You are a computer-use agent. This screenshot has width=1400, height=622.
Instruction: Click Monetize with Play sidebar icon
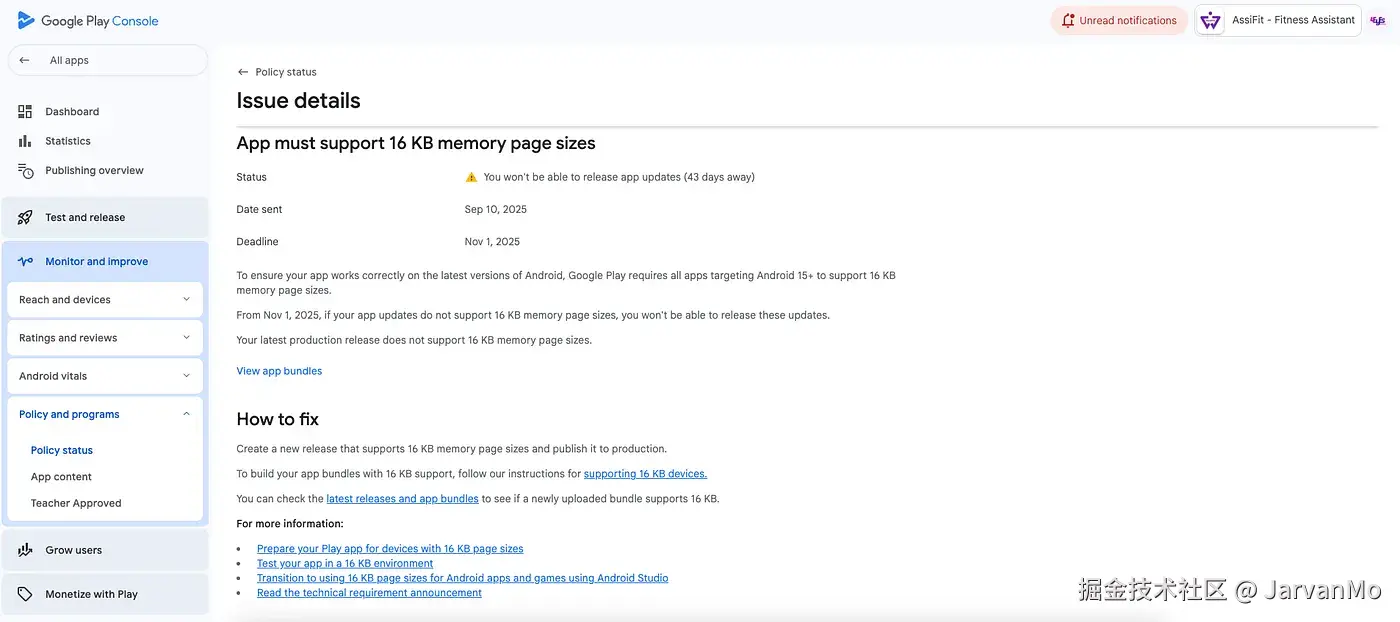click(x=24, y=593)
